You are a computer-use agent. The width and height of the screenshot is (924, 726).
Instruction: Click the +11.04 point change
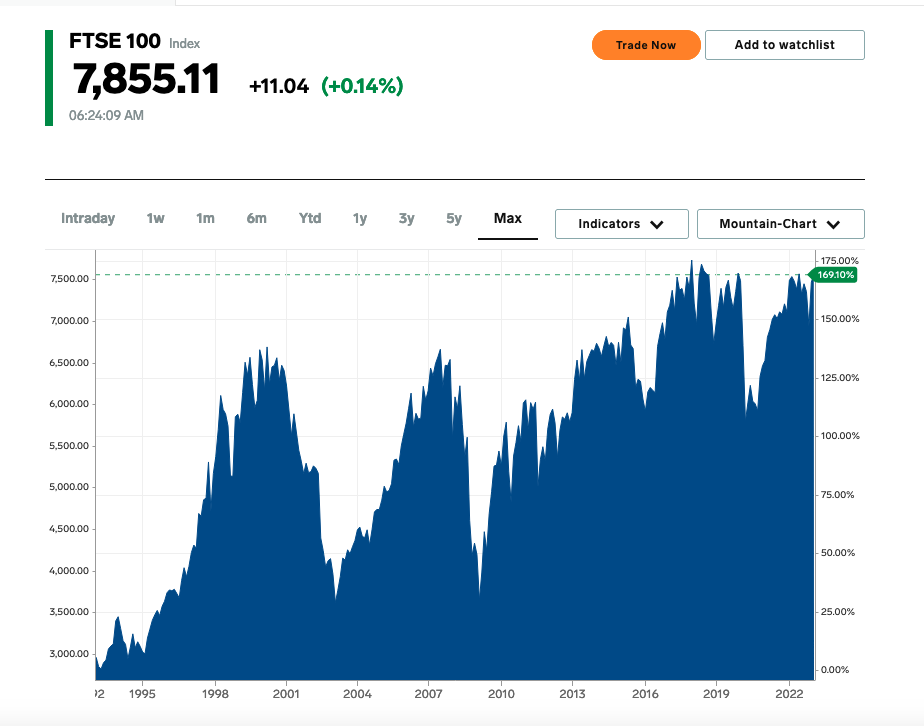pos(279,86)
